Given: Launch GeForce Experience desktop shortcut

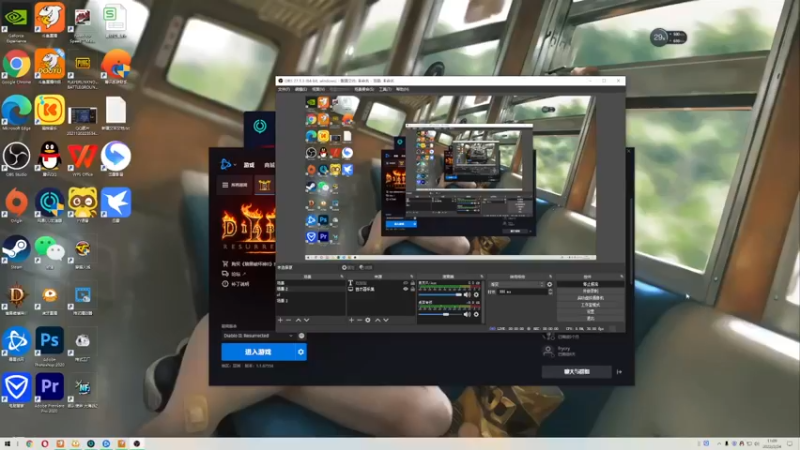Looking at the screenshot, I should (x=16, y=23).
